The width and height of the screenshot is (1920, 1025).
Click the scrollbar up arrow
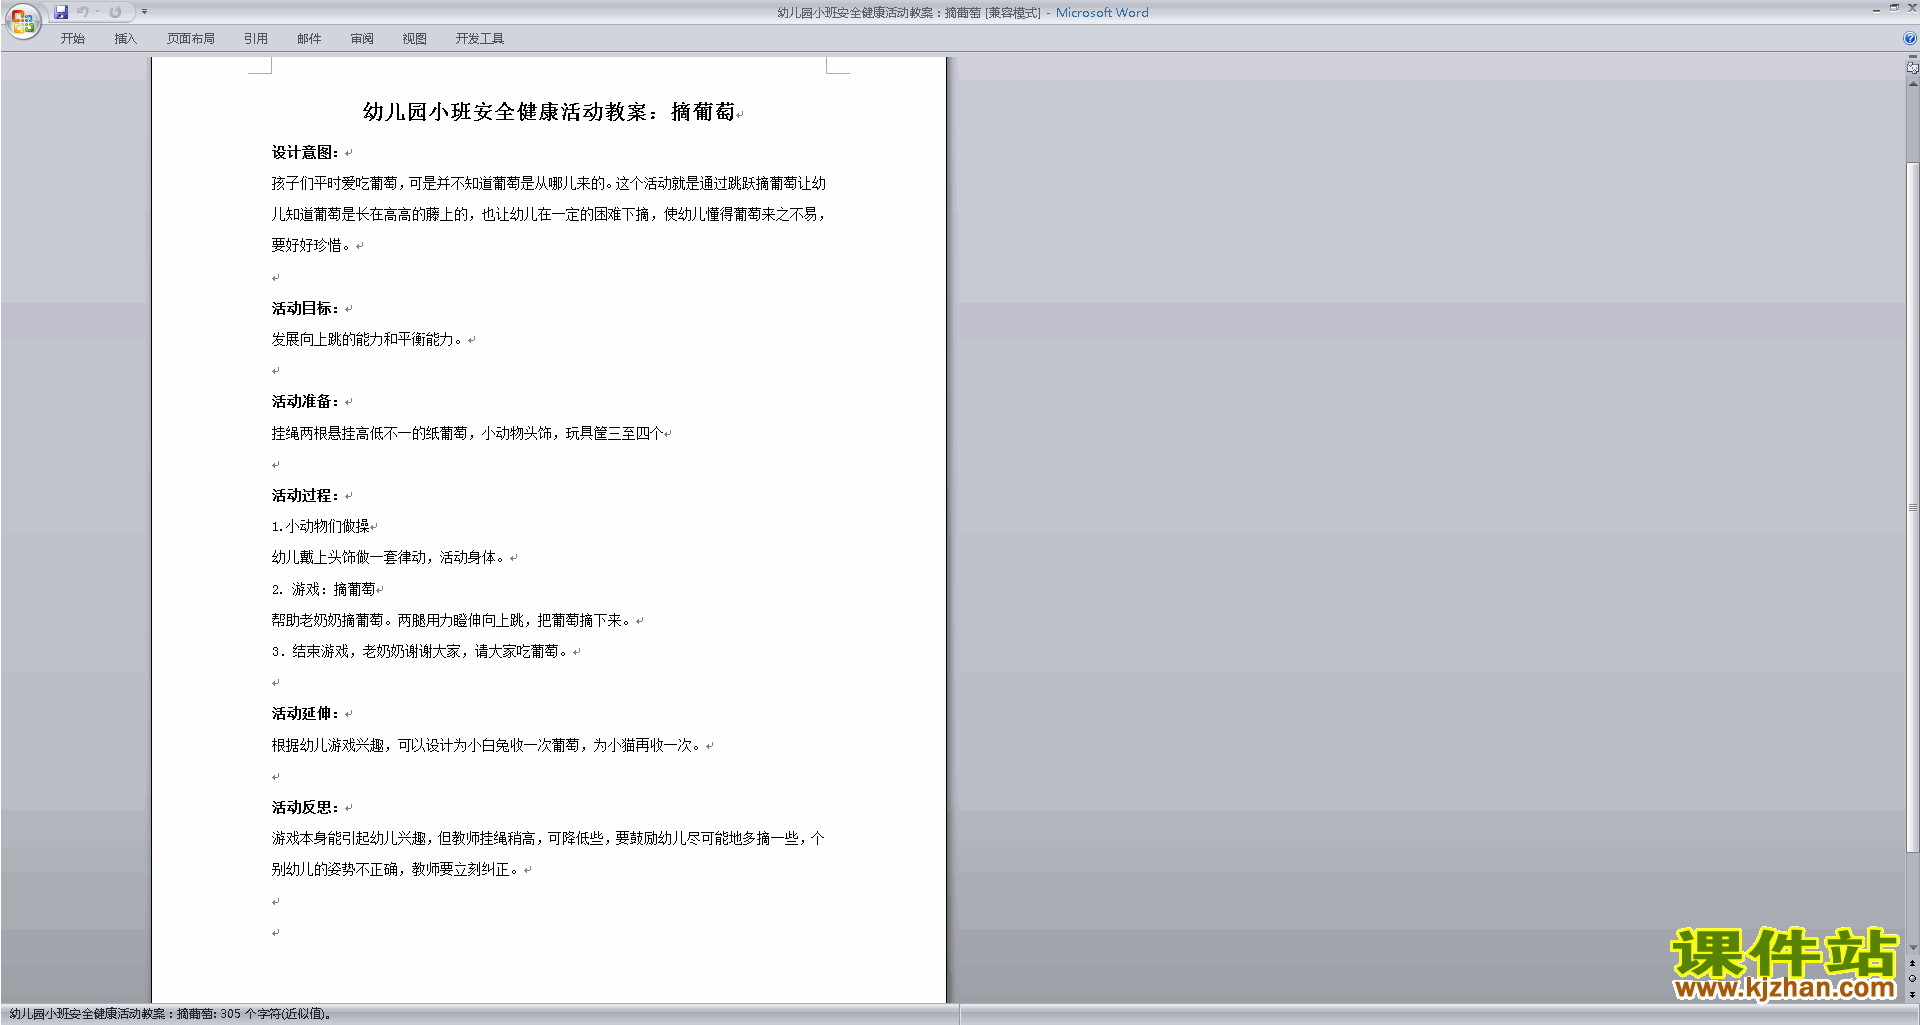click(x=1912, y=84)
